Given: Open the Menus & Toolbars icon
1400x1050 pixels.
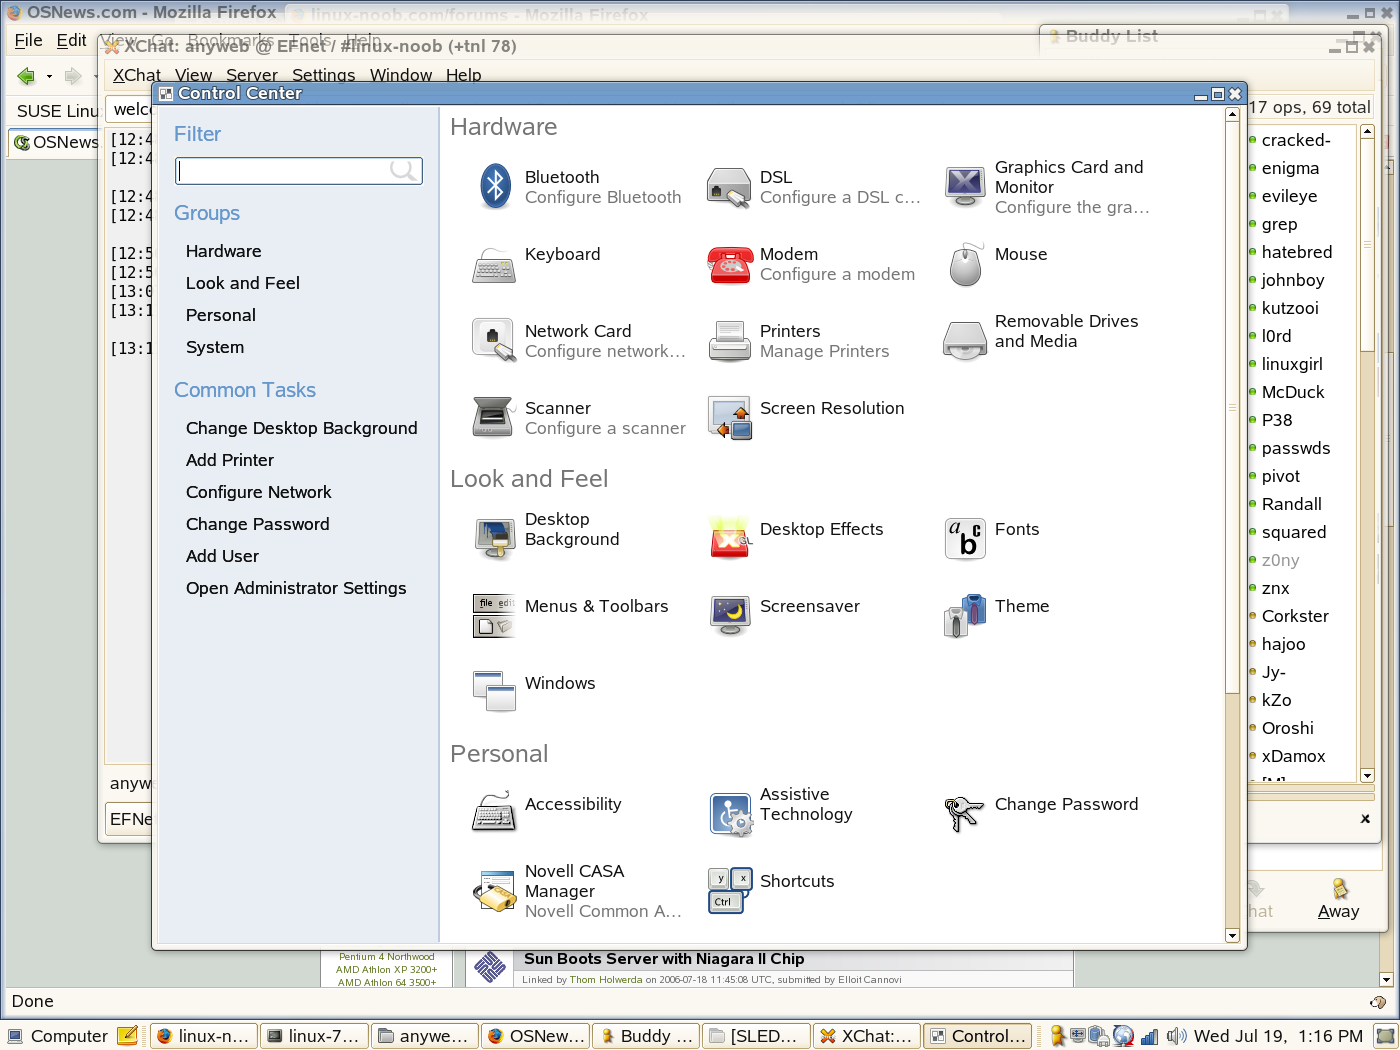Looking at the screenshot, I should click(x=494, y=615).
